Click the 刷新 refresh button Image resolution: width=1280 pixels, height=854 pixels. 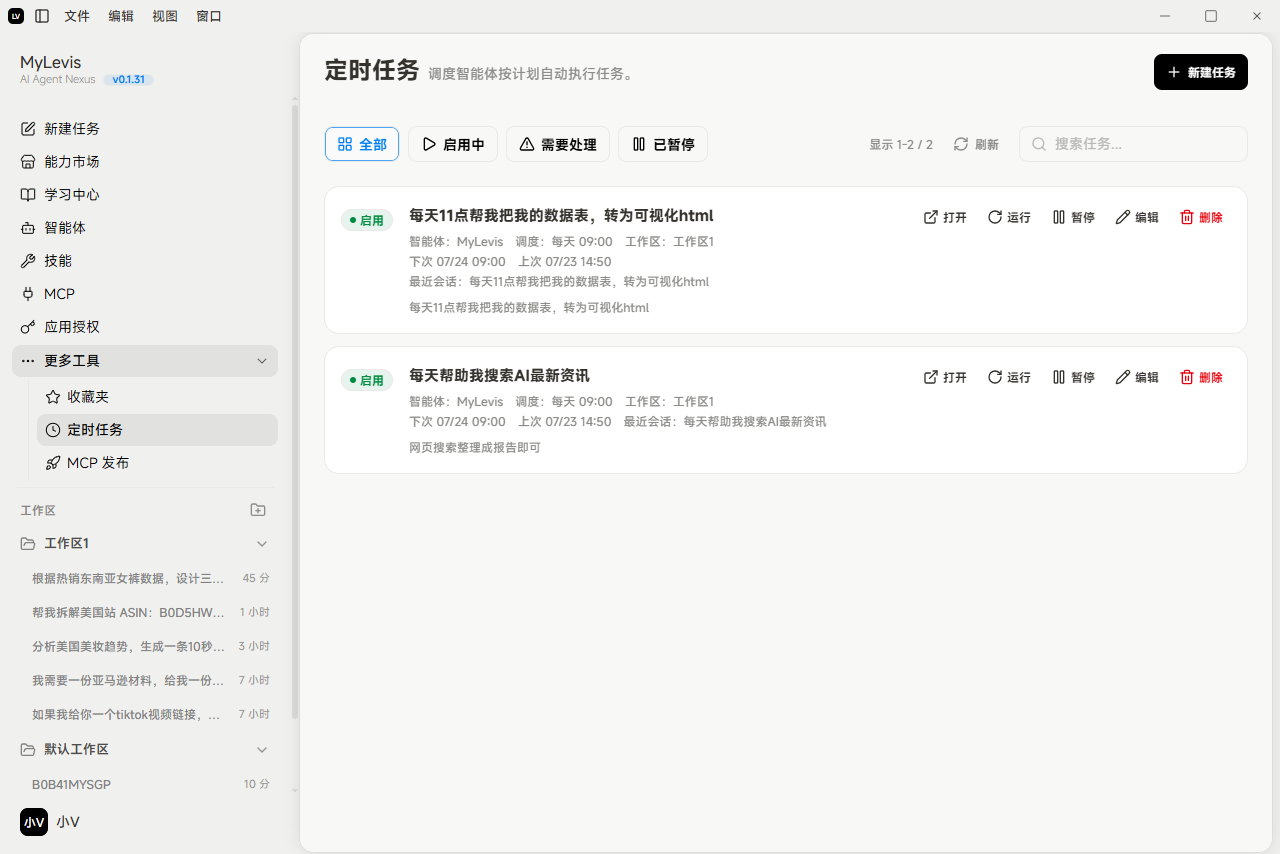click(976, 144)
